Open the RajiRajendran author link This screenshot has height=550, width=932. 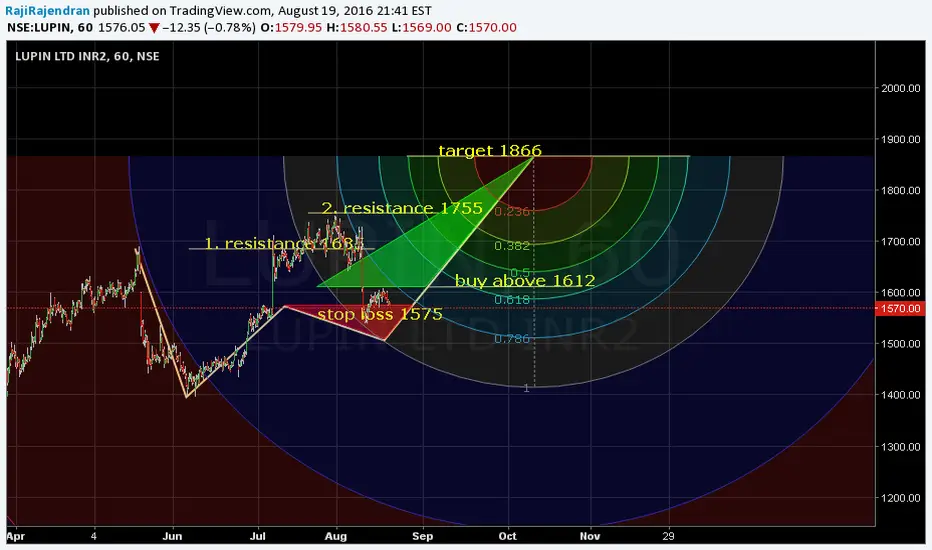click(x=48, y=11)
